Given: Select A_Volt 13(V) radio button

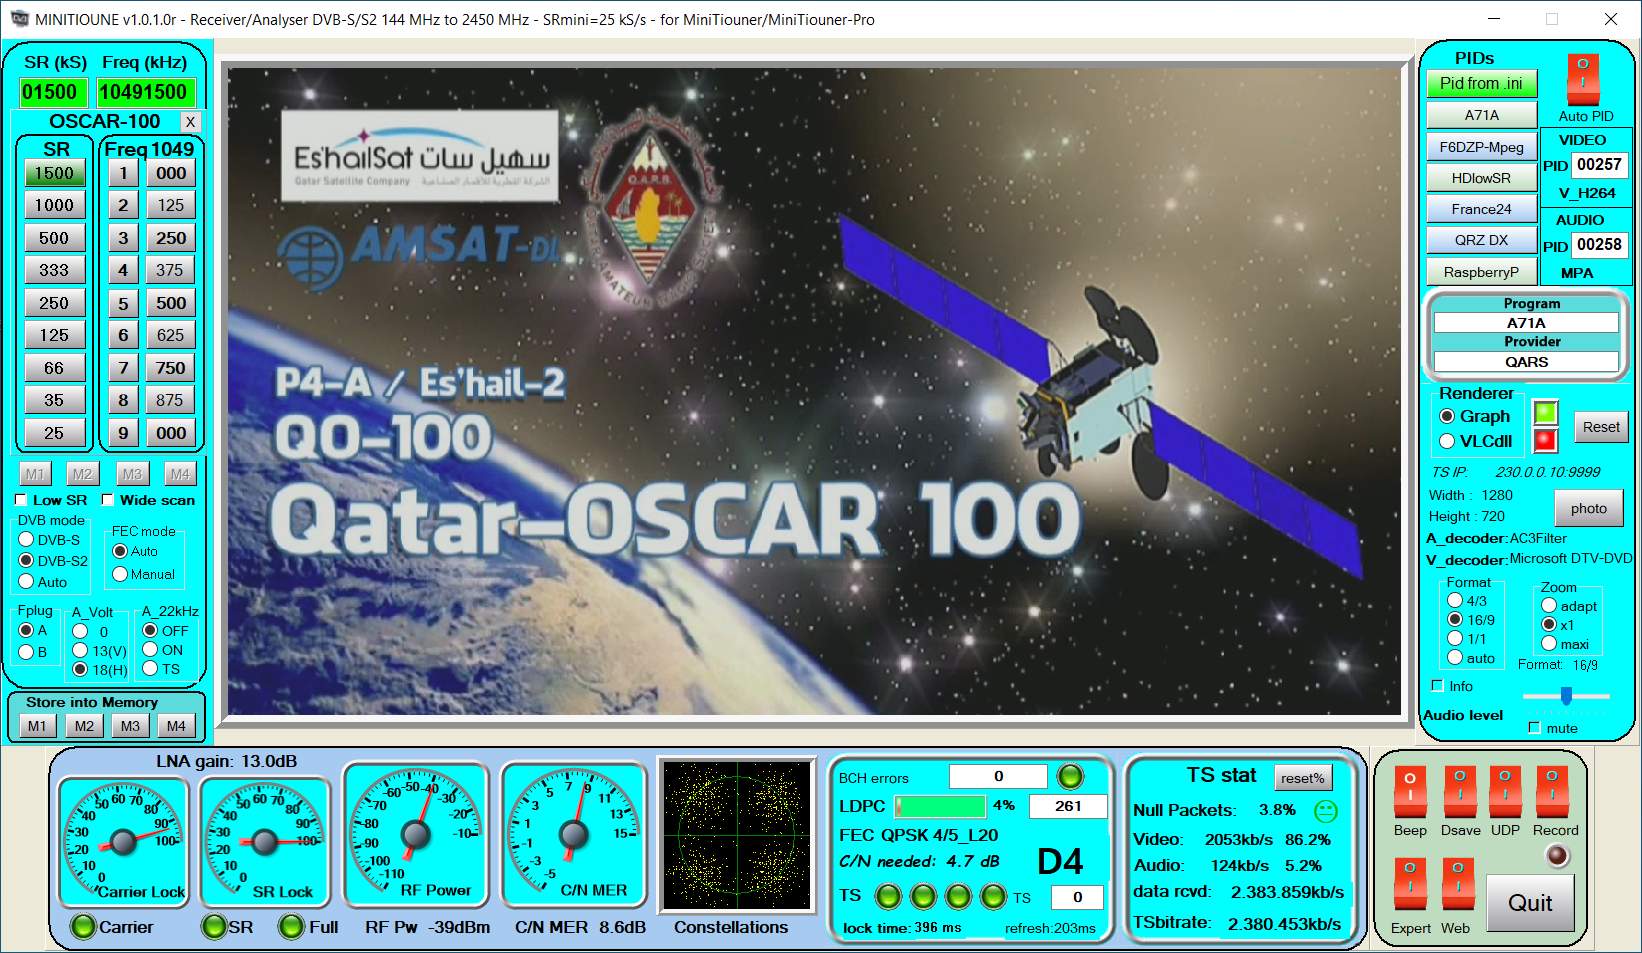Looking at the screenshot, I should coord(80,650).
